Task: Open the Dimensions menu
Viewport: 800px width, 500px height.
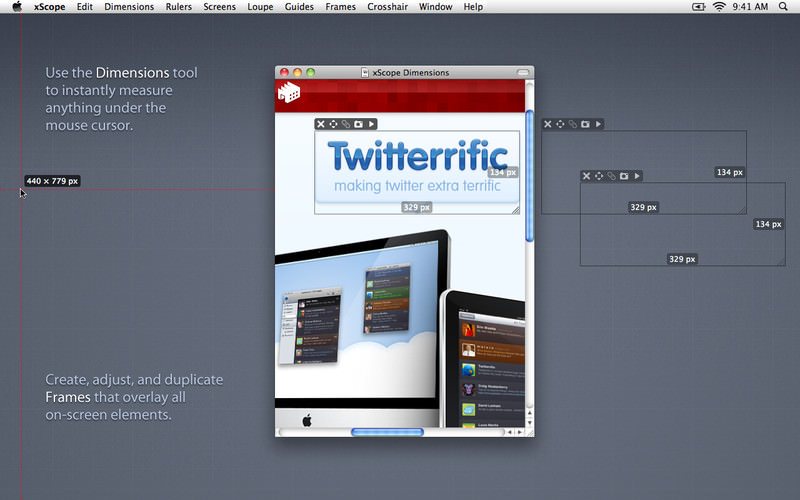Action: [x=129, y=7]
